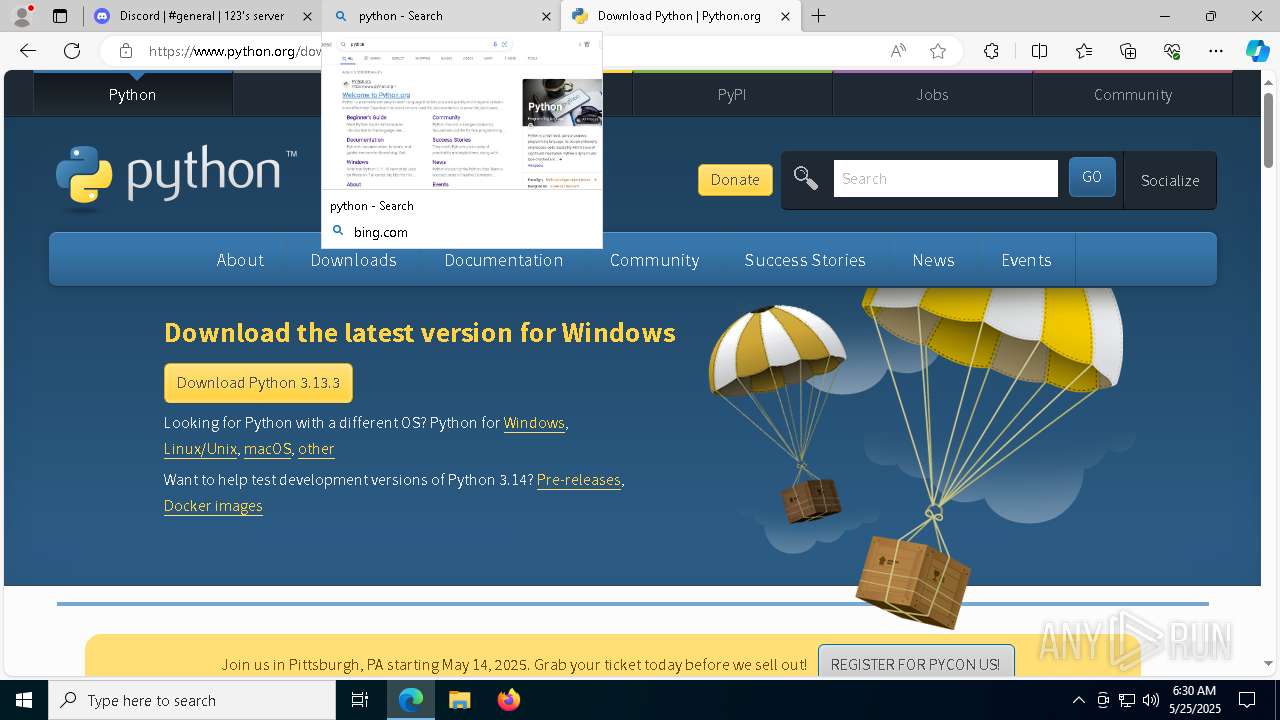Open the Success Stories menu
Screen dimensions: 1280x720
pos(805,260)
